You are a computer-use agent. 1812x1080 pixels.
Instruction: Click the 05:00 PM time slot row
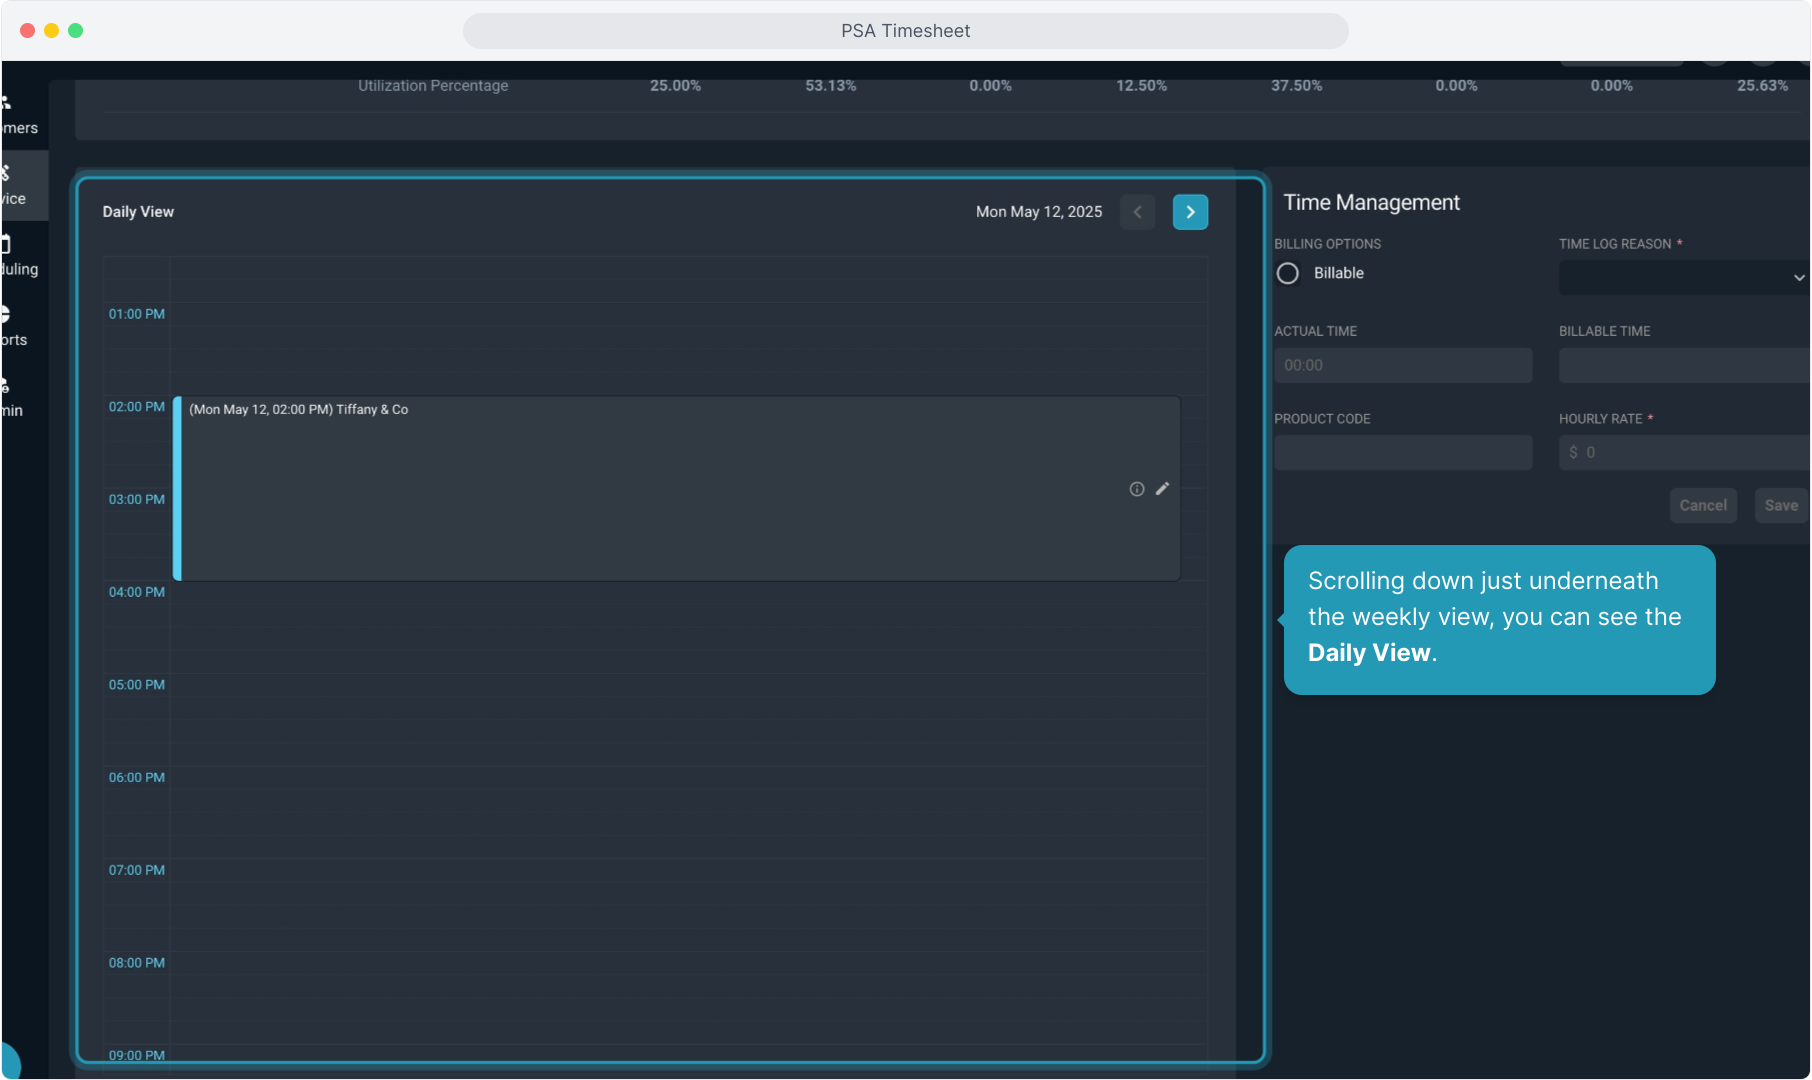coord(686,686)
